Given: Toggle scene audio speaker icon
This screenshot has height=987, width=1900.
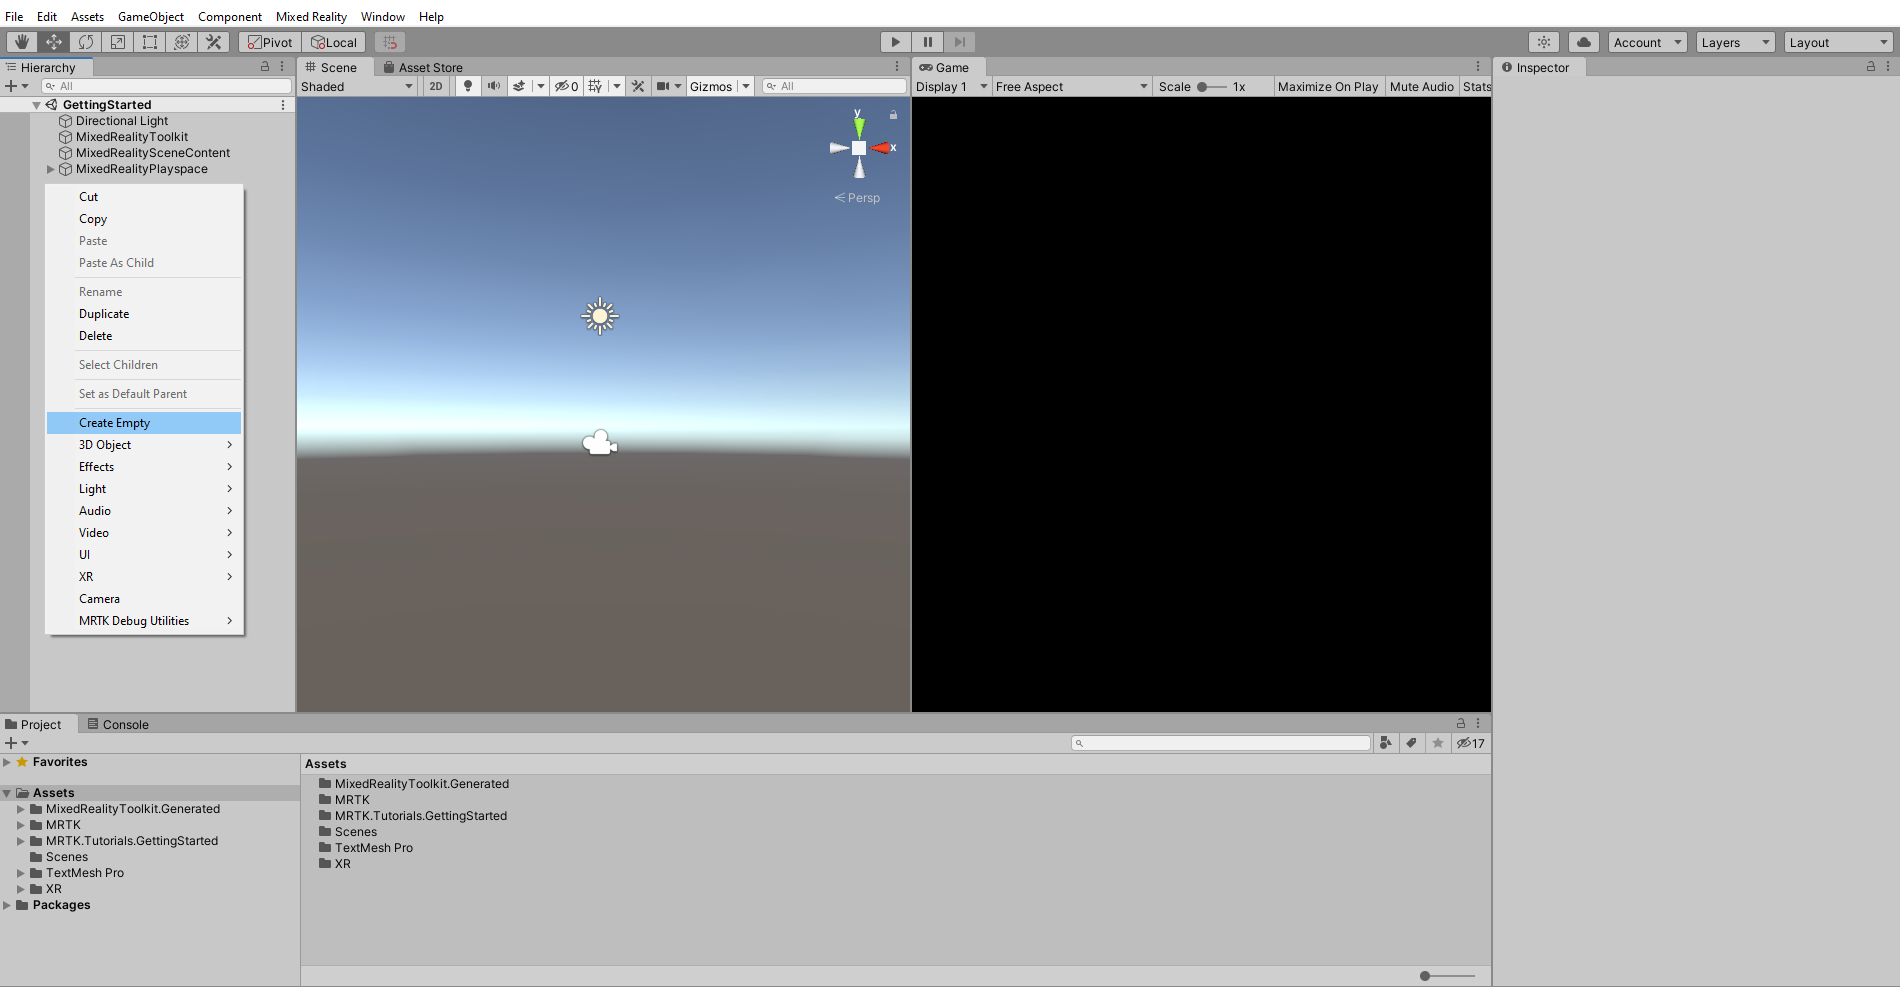Looking at the screenshot, I should click(x=494, y=86).
